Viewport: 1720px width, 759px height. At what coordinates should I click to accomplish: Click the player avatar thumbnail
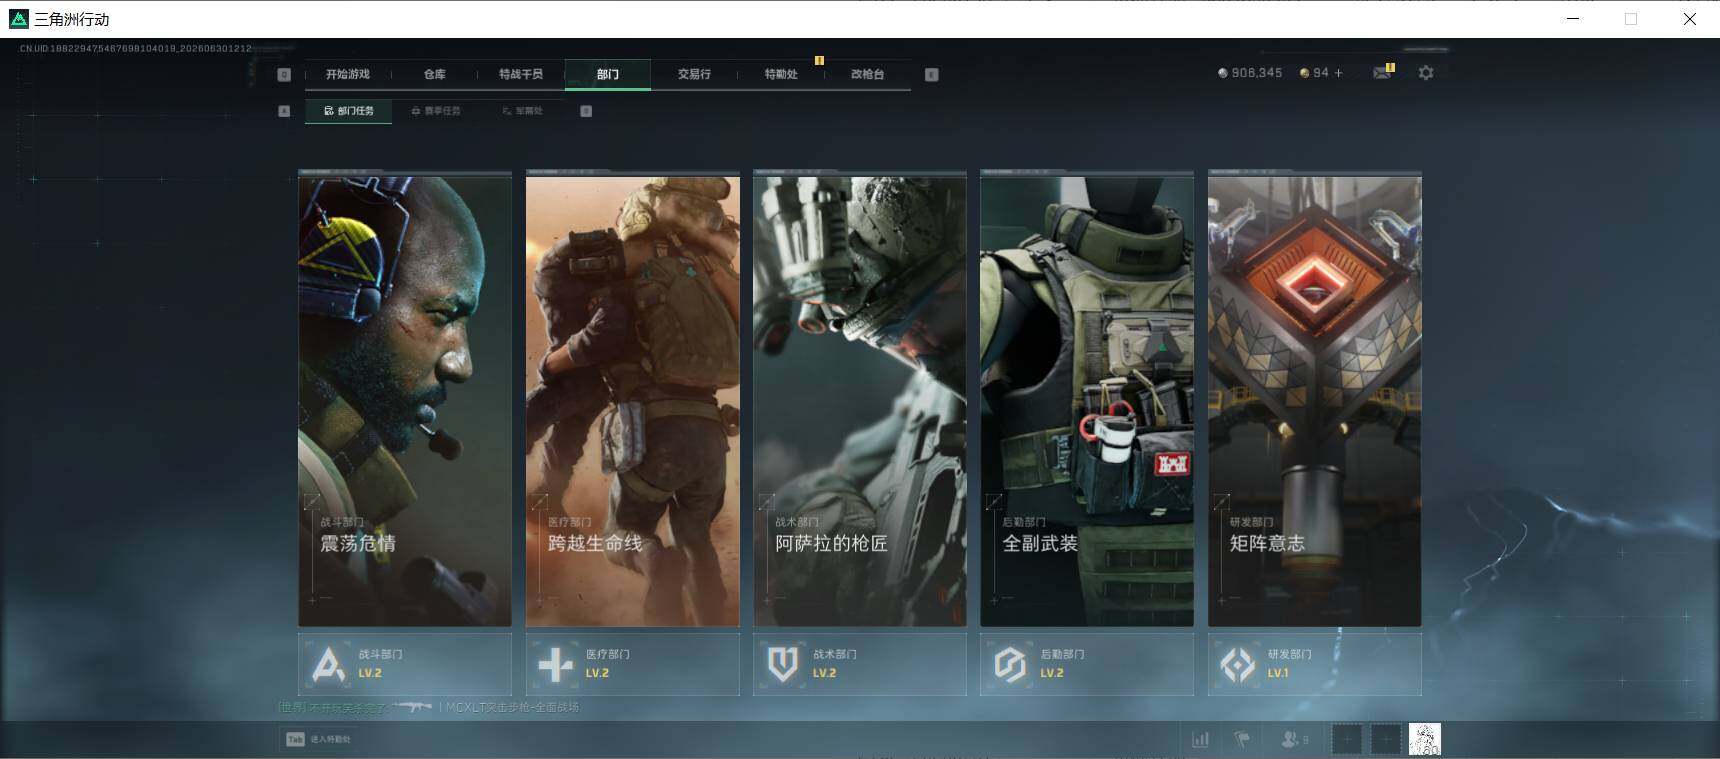1425,740
